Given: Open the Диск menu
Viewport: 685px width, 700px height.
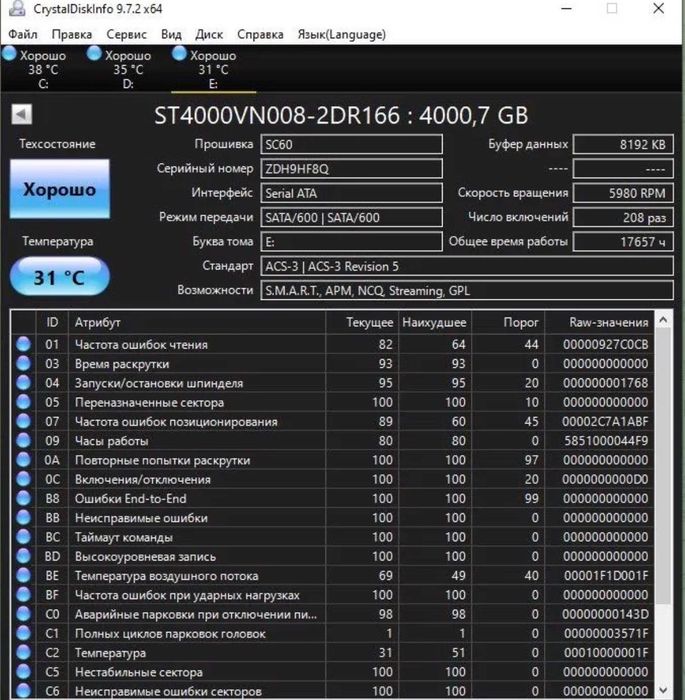Looking at the screenshot, I should (209, 34).
